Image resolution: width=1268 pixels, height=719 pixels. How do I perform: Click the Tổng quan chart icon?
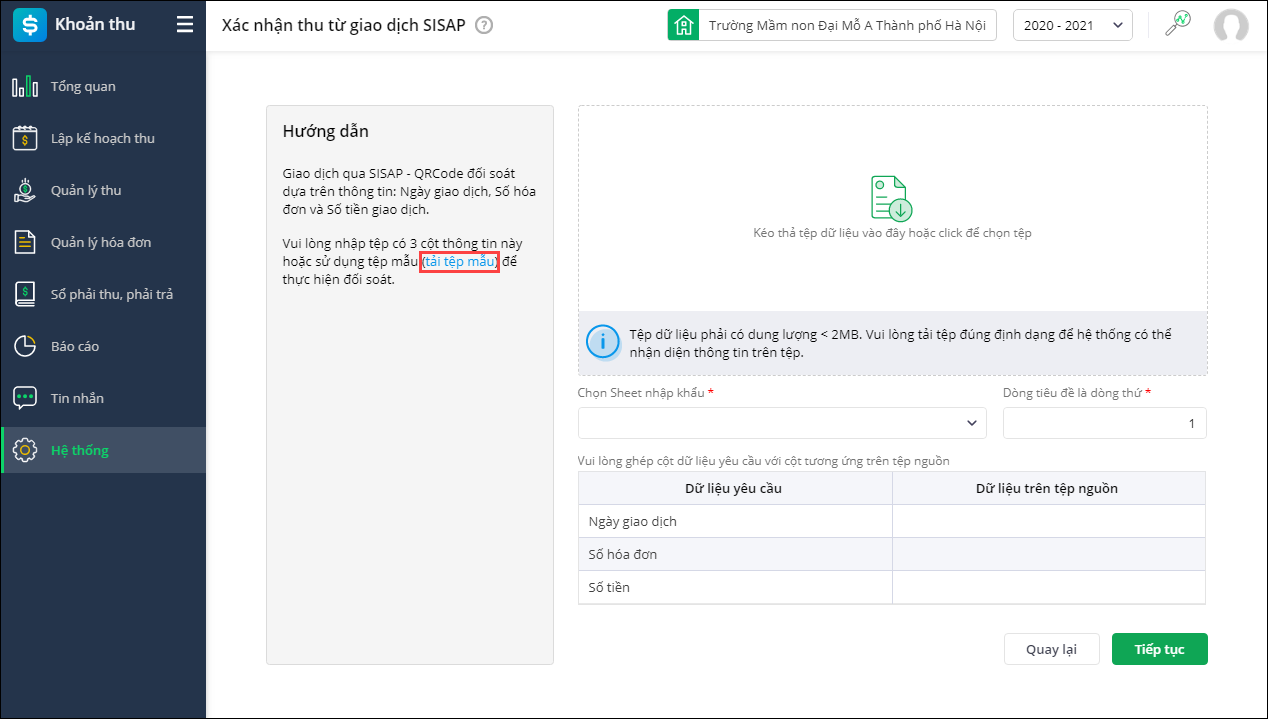(x=25, y=86)
